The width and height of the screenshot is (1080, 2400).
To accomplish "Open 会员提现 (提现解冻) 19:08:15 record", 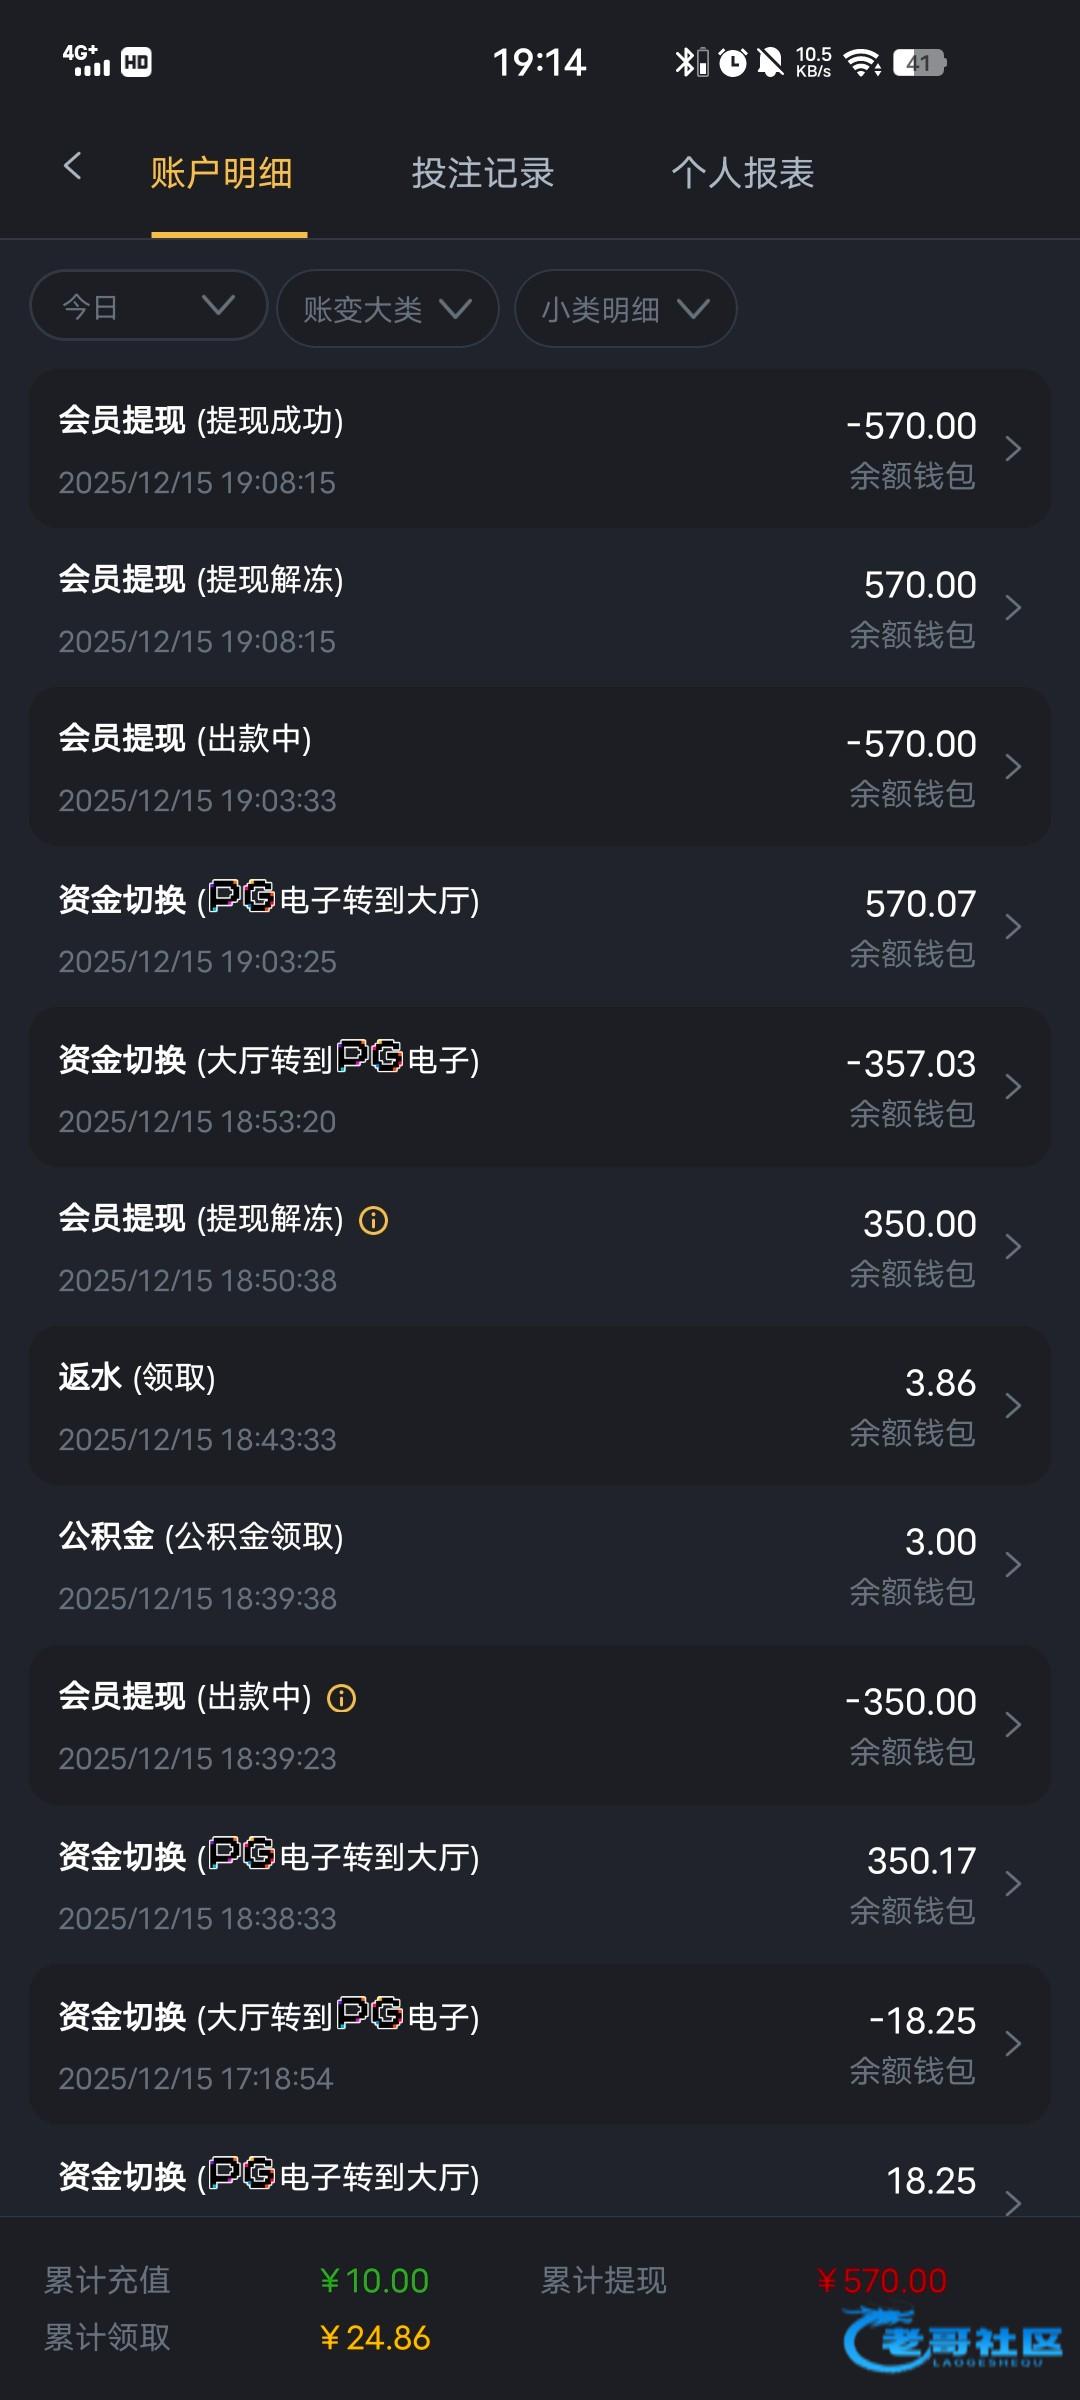I will click(x=540, y=608).
